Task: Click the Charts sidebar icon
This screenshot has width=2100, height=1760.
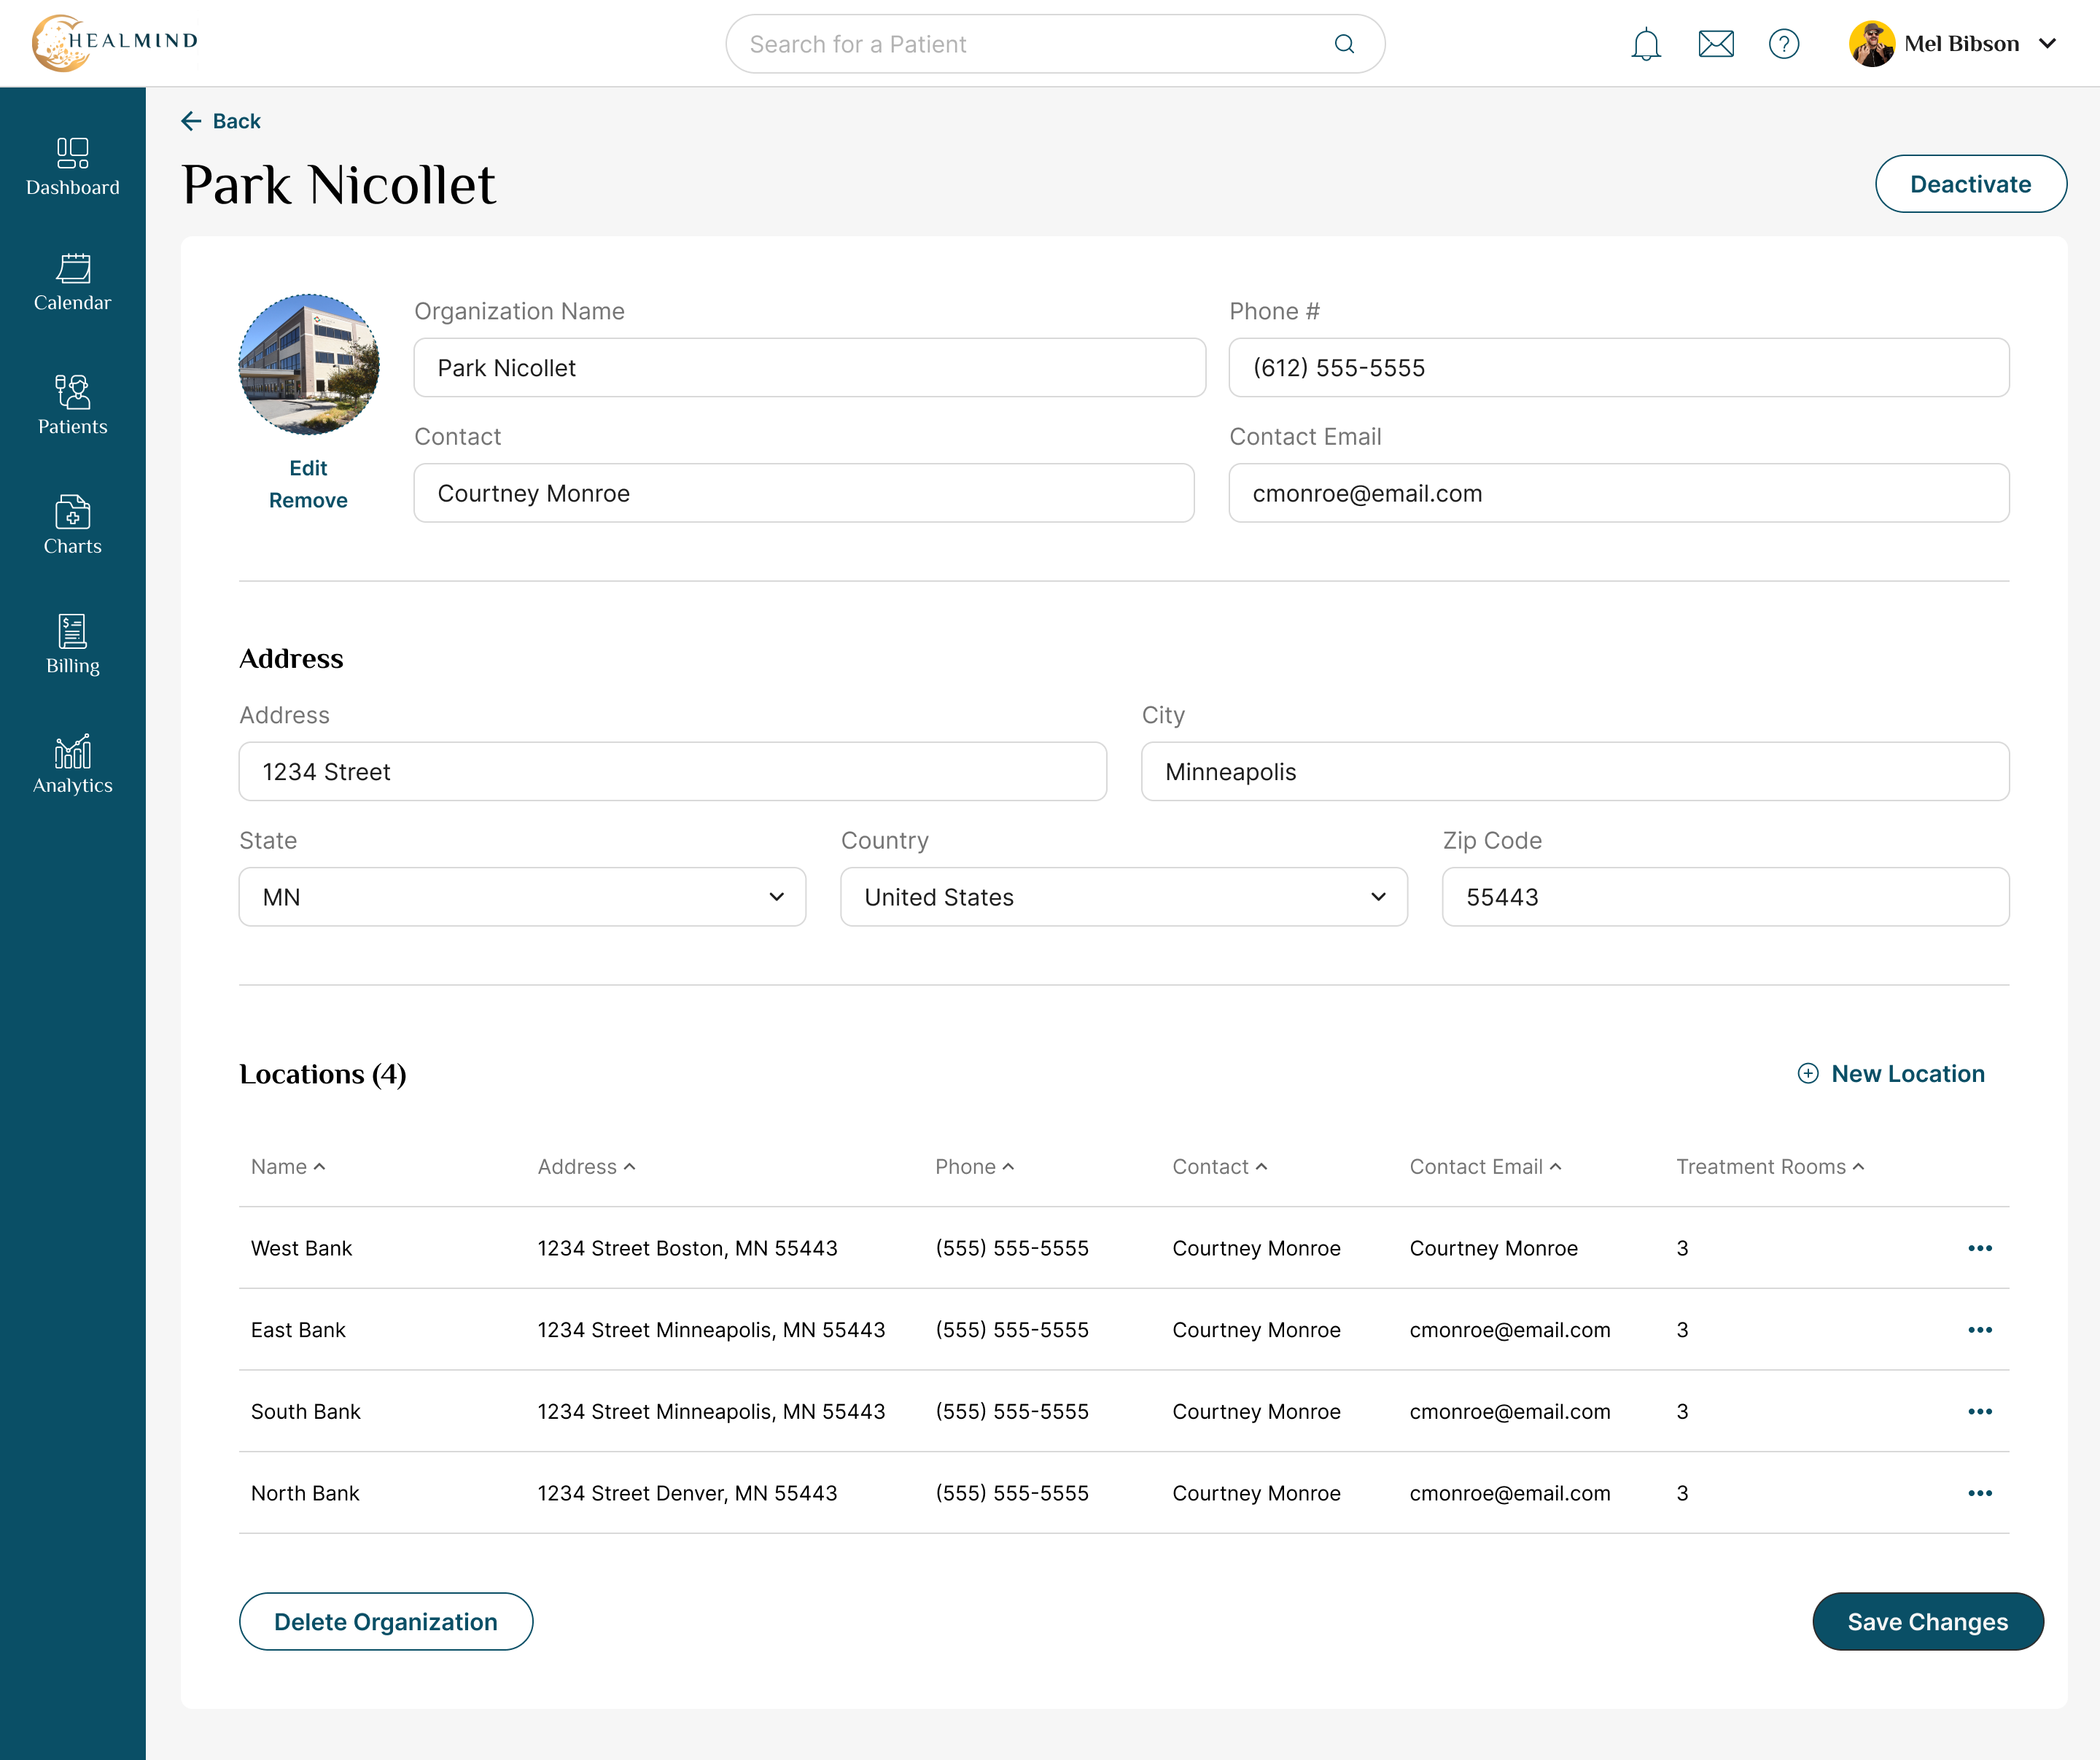Action: tap(73, 511)
